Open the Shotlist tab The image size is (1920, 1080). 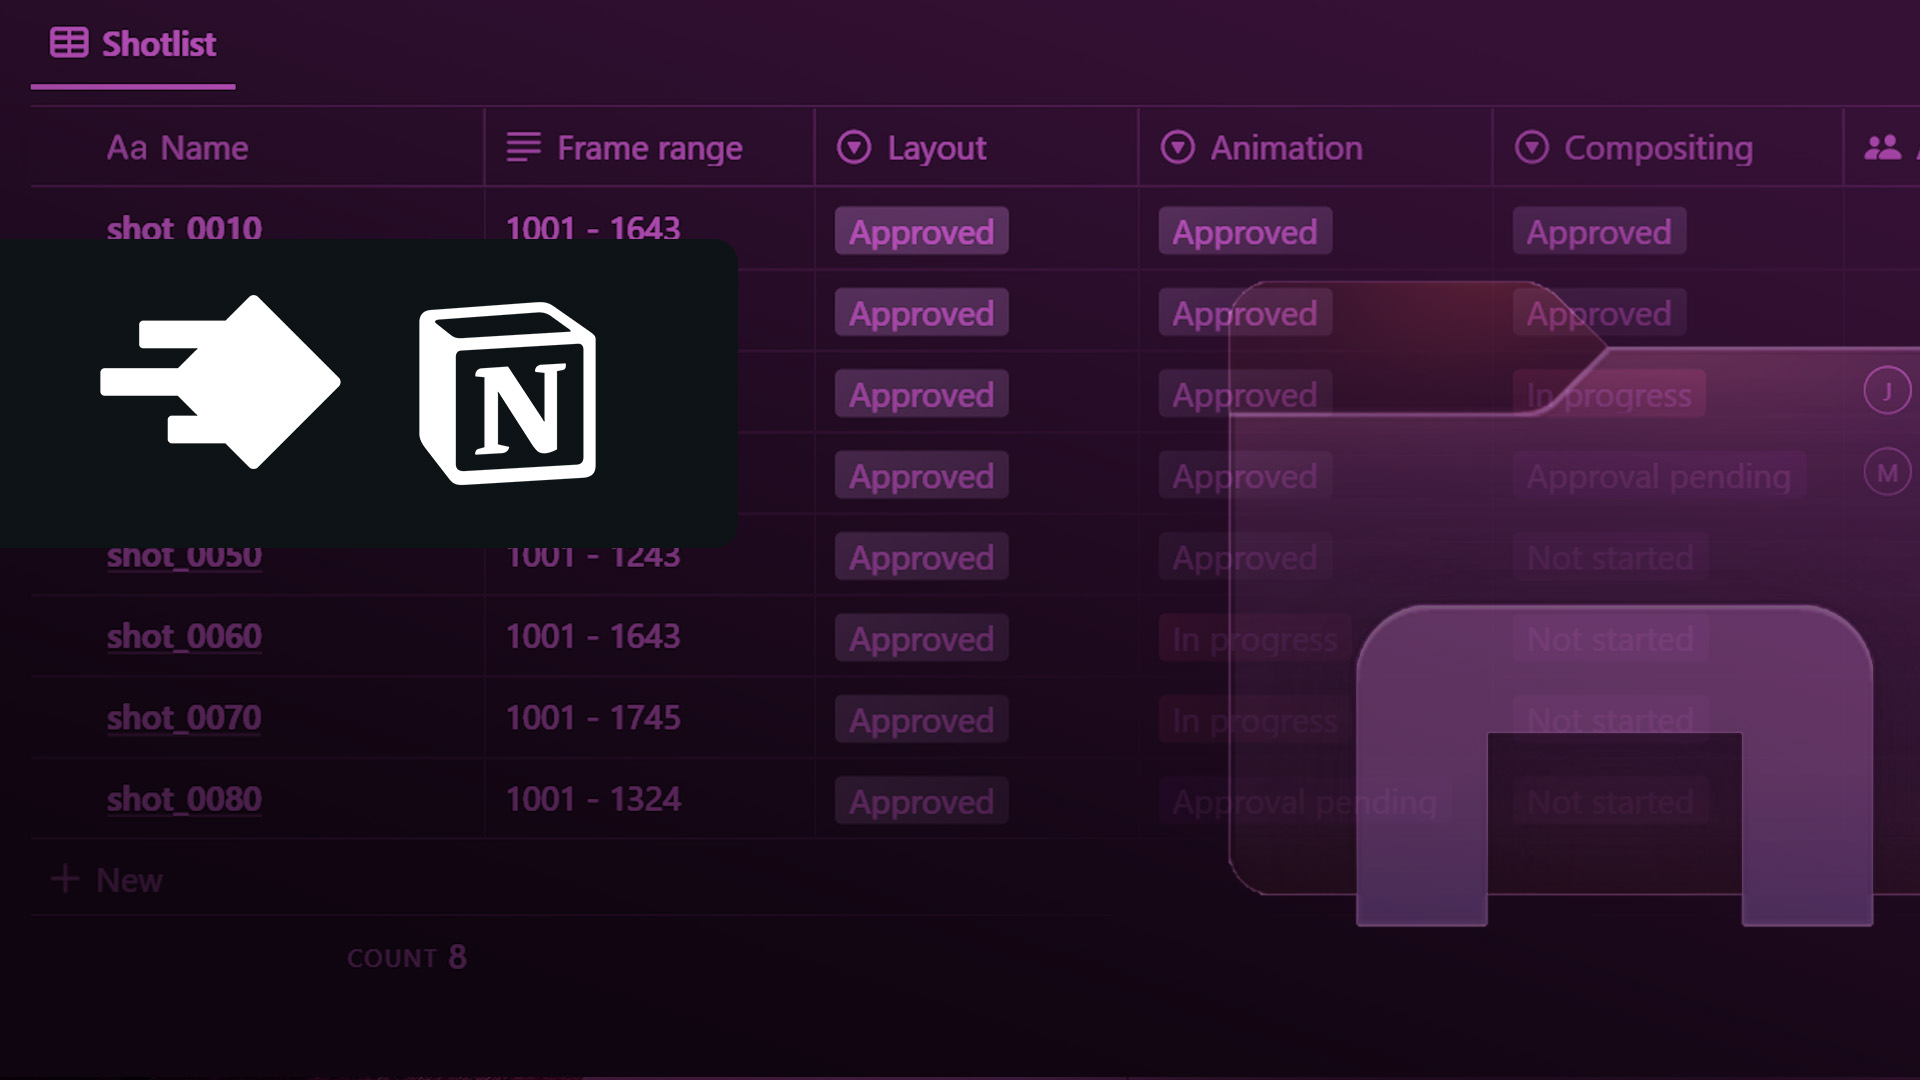point(158,44)
